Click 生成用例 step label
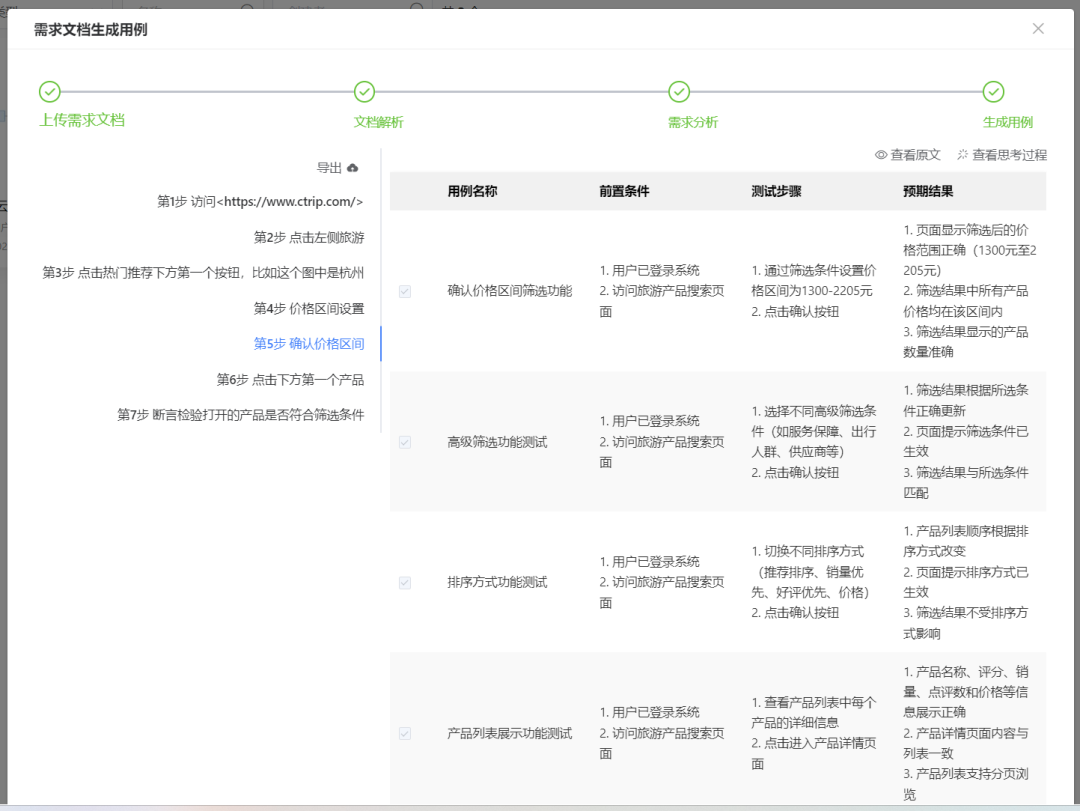The image size is (1080, 811). [1008, 122]
